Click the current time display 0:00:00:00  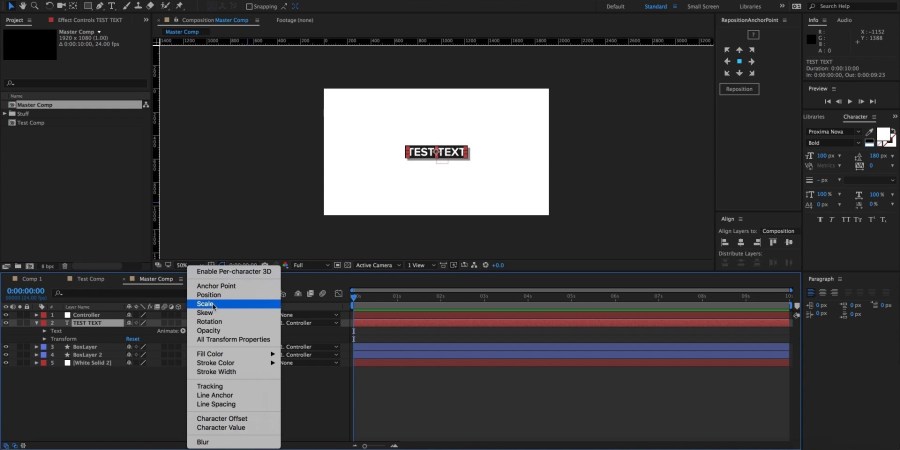pyautogui.click(x=25, y=291)
